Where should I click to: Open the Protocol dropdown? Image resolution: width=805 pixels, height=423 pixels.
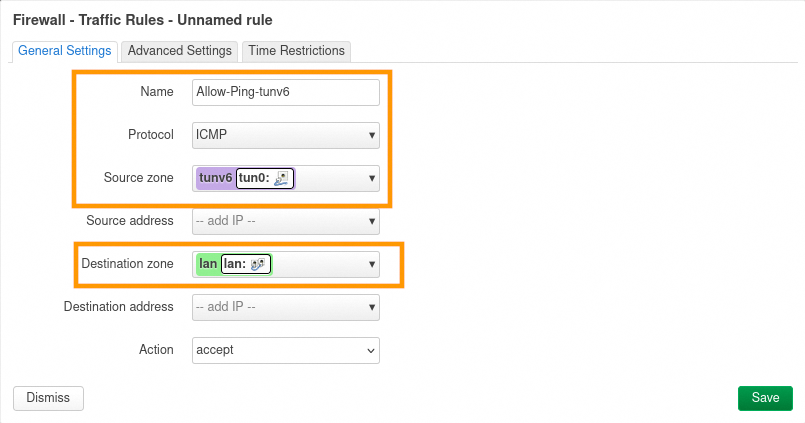click(x=285, y=135)
